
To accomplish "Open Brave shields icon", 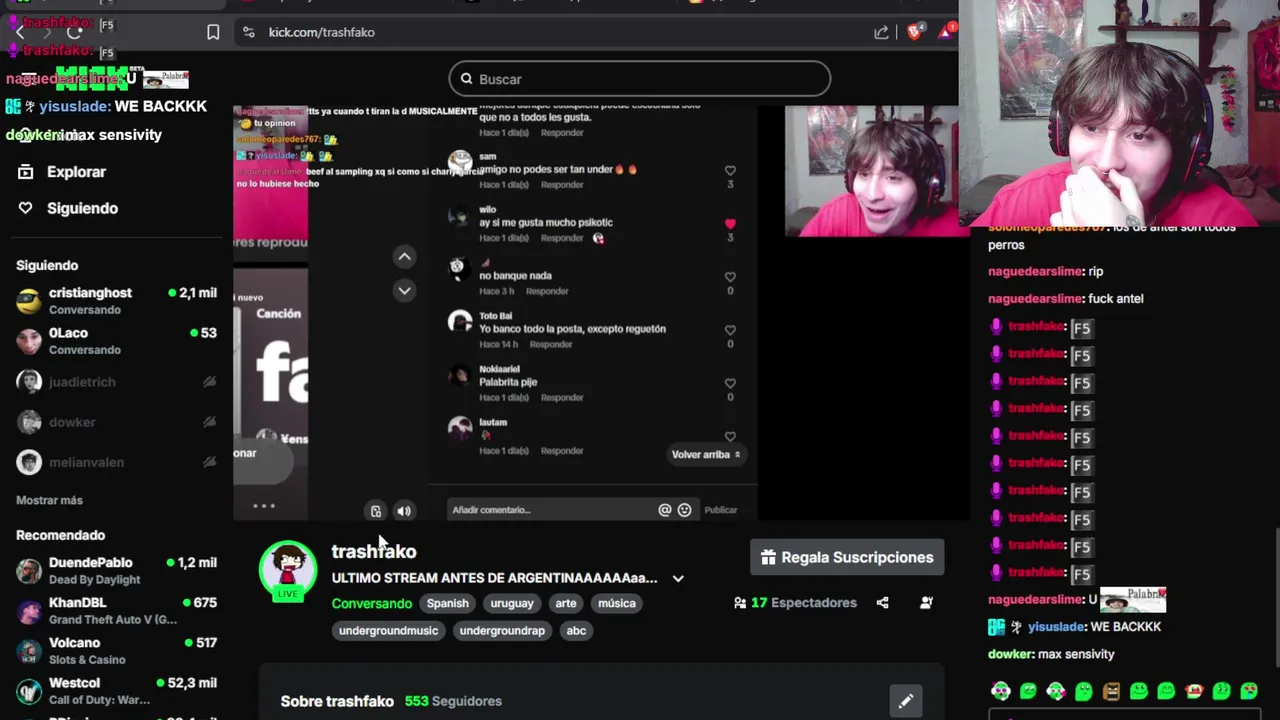I will [914, 32].
